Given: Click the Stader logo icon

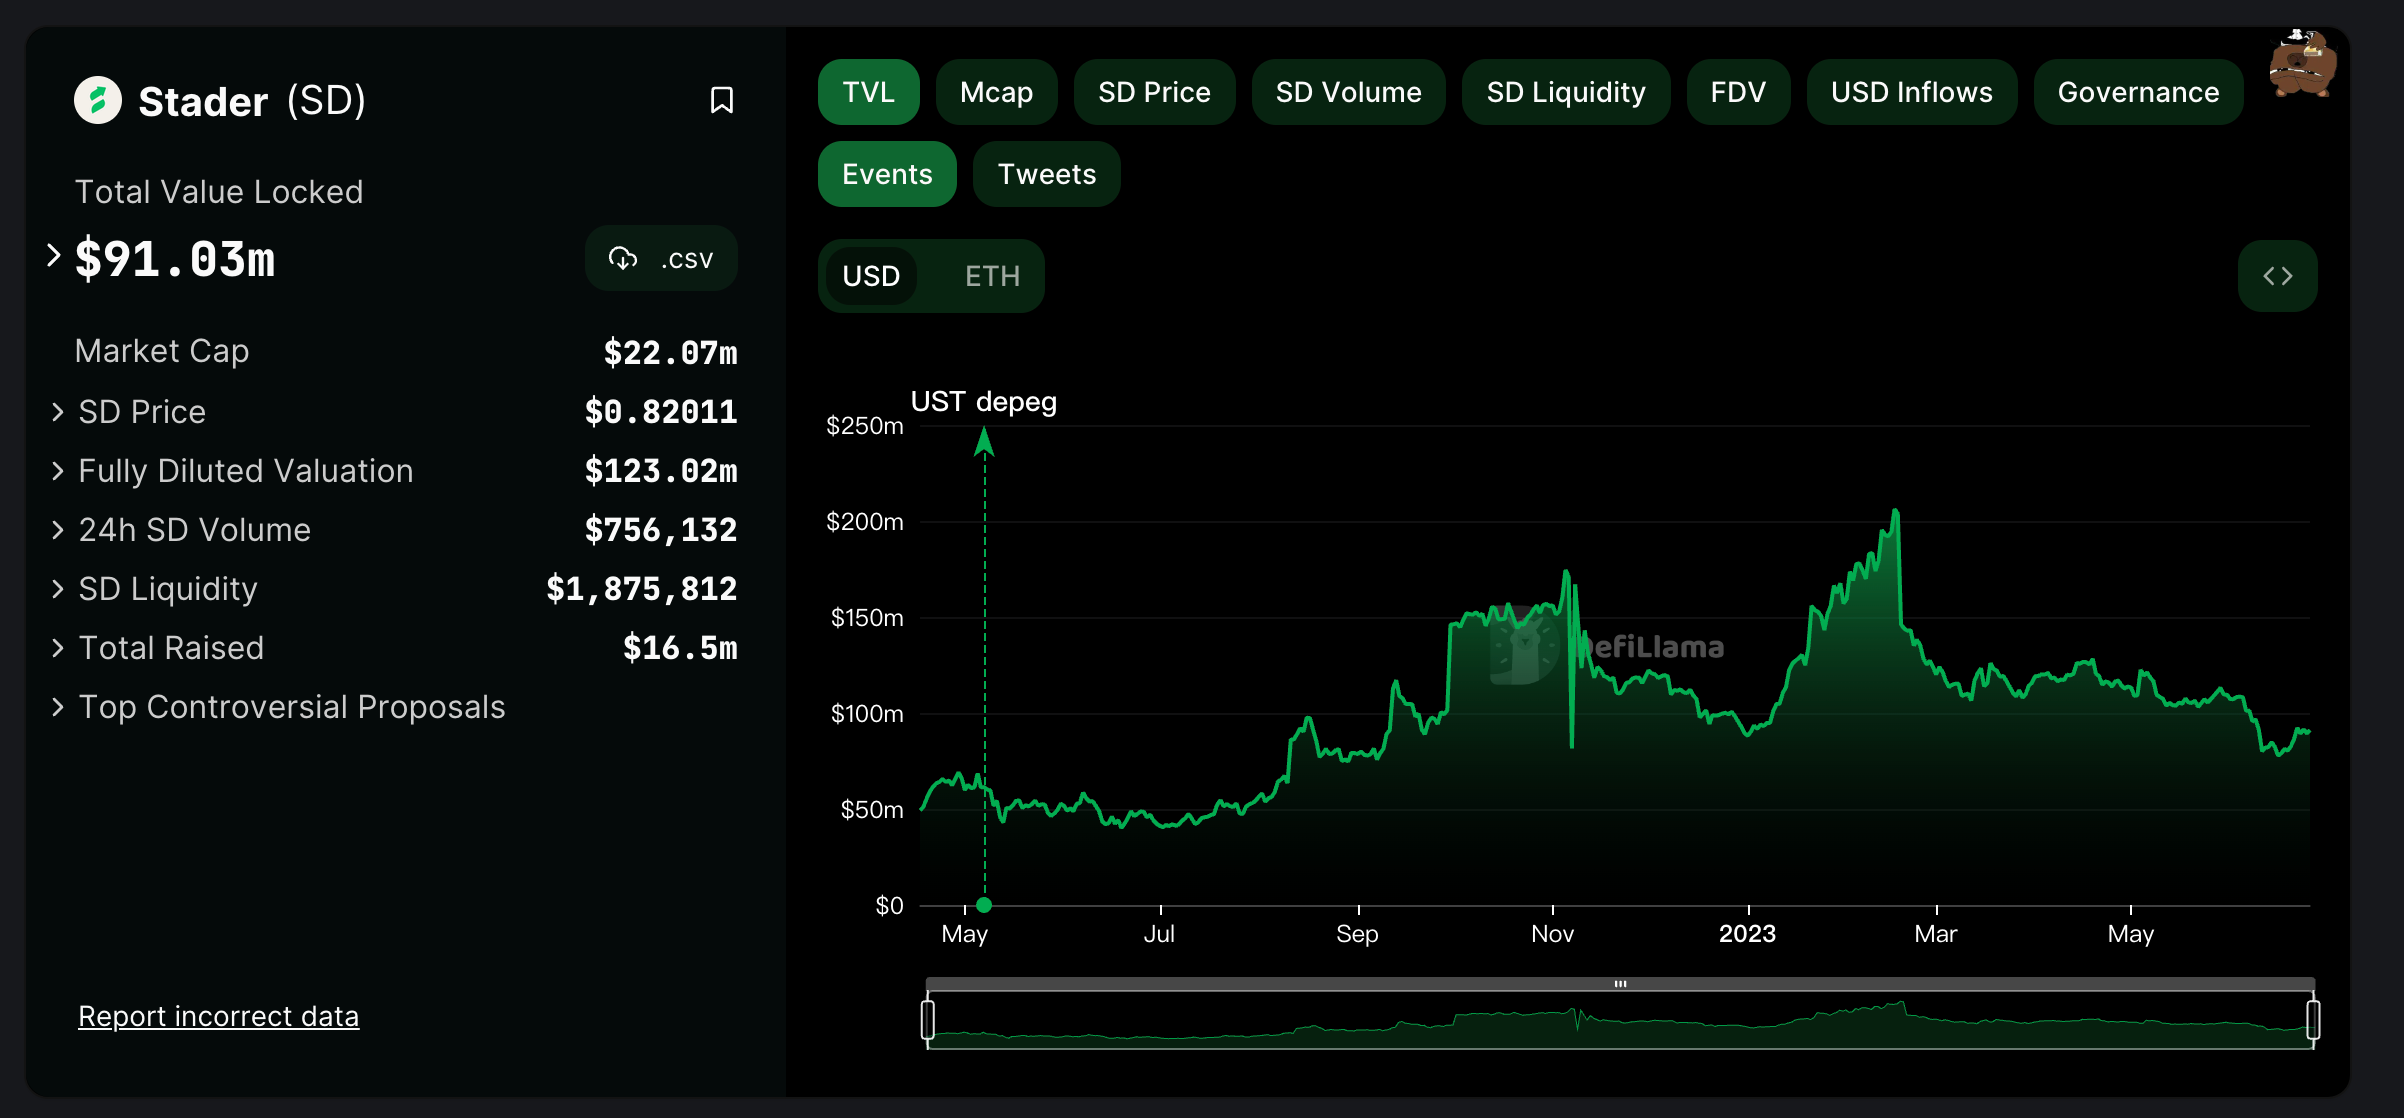Looking at the screenshot, I should click(x=98, y=100).
